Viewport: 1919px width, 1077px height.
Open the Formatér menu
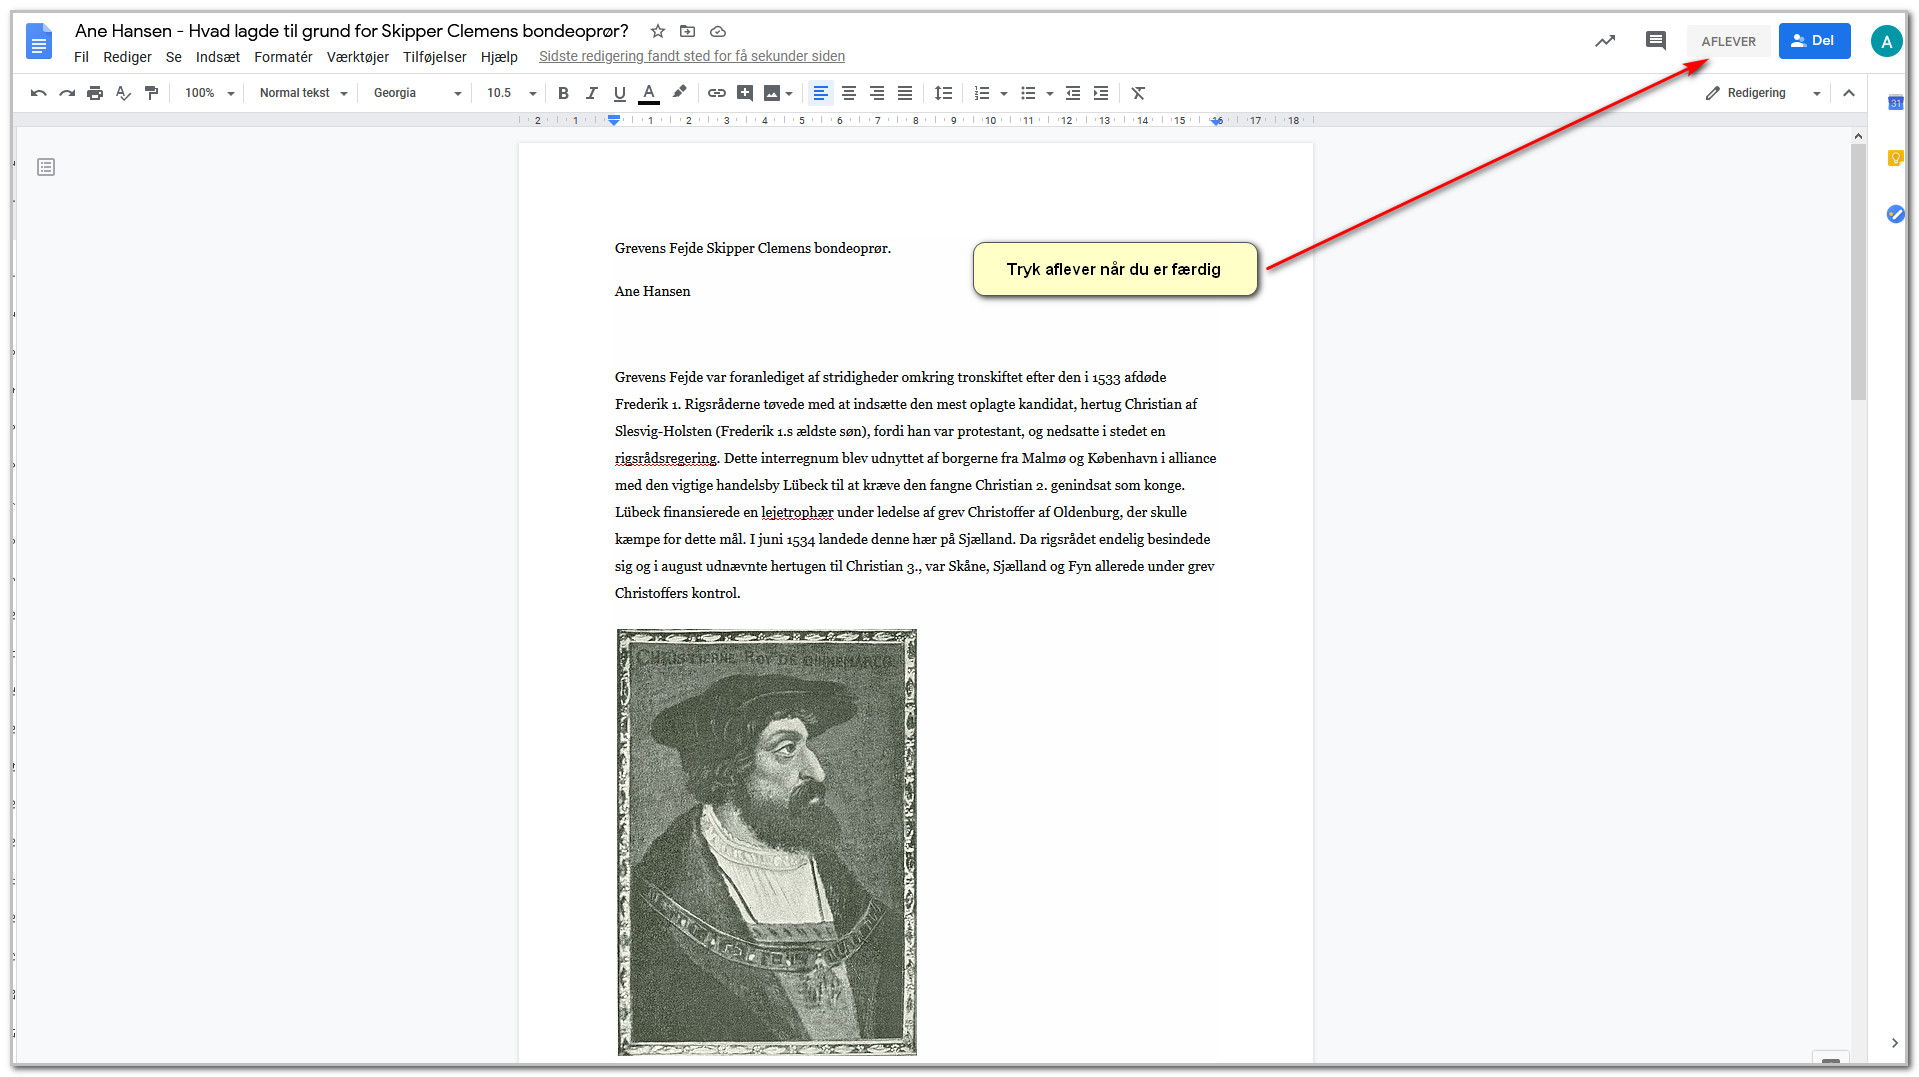click(283, 57)
